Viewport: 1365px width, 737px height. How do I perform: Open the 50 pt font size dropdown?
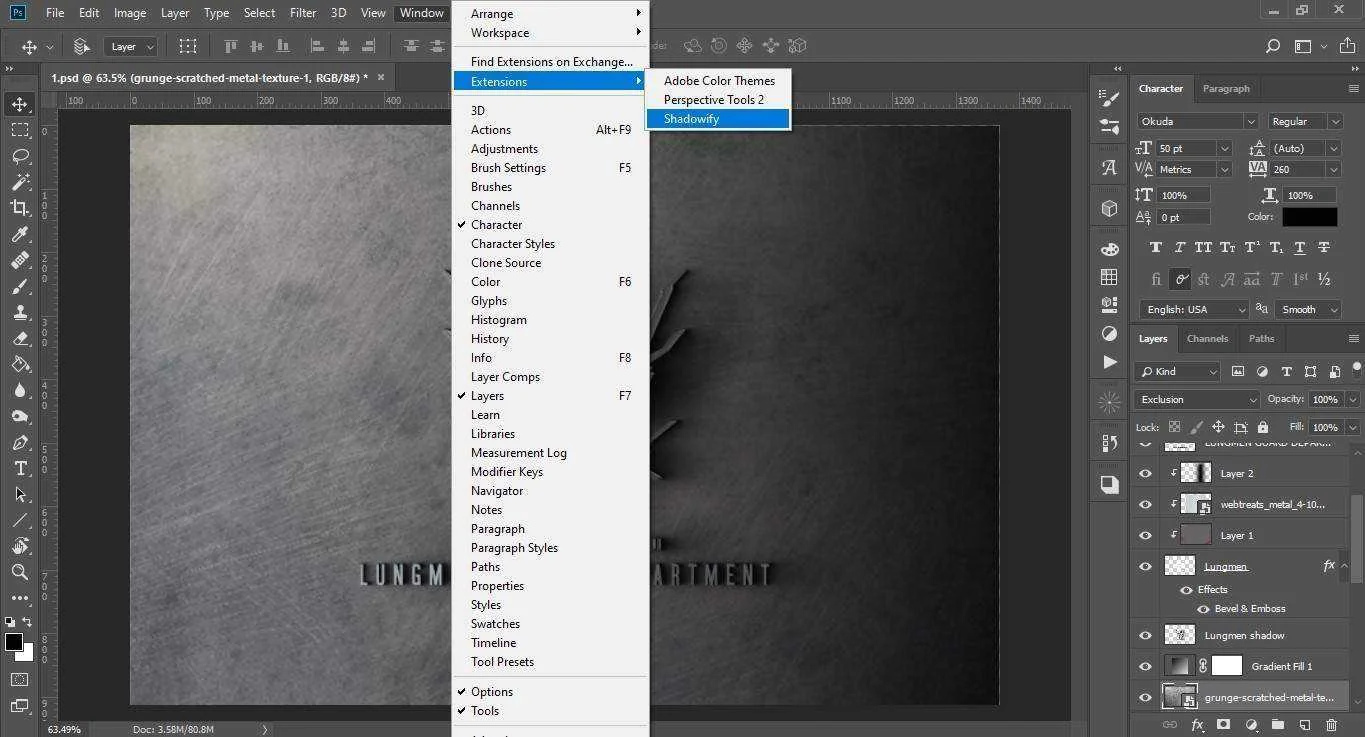(x=1225, y=148)
